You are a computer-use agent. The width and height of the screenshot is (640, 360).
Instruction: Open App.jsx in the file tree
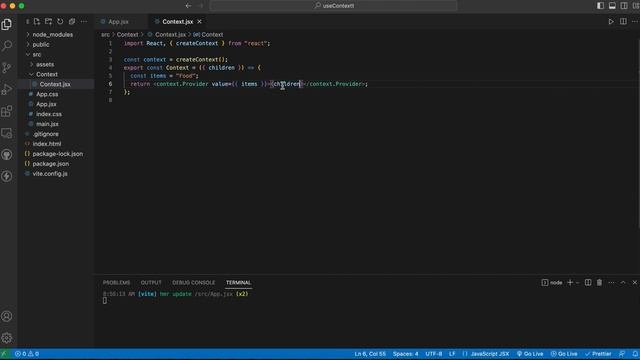coord(46,104)
